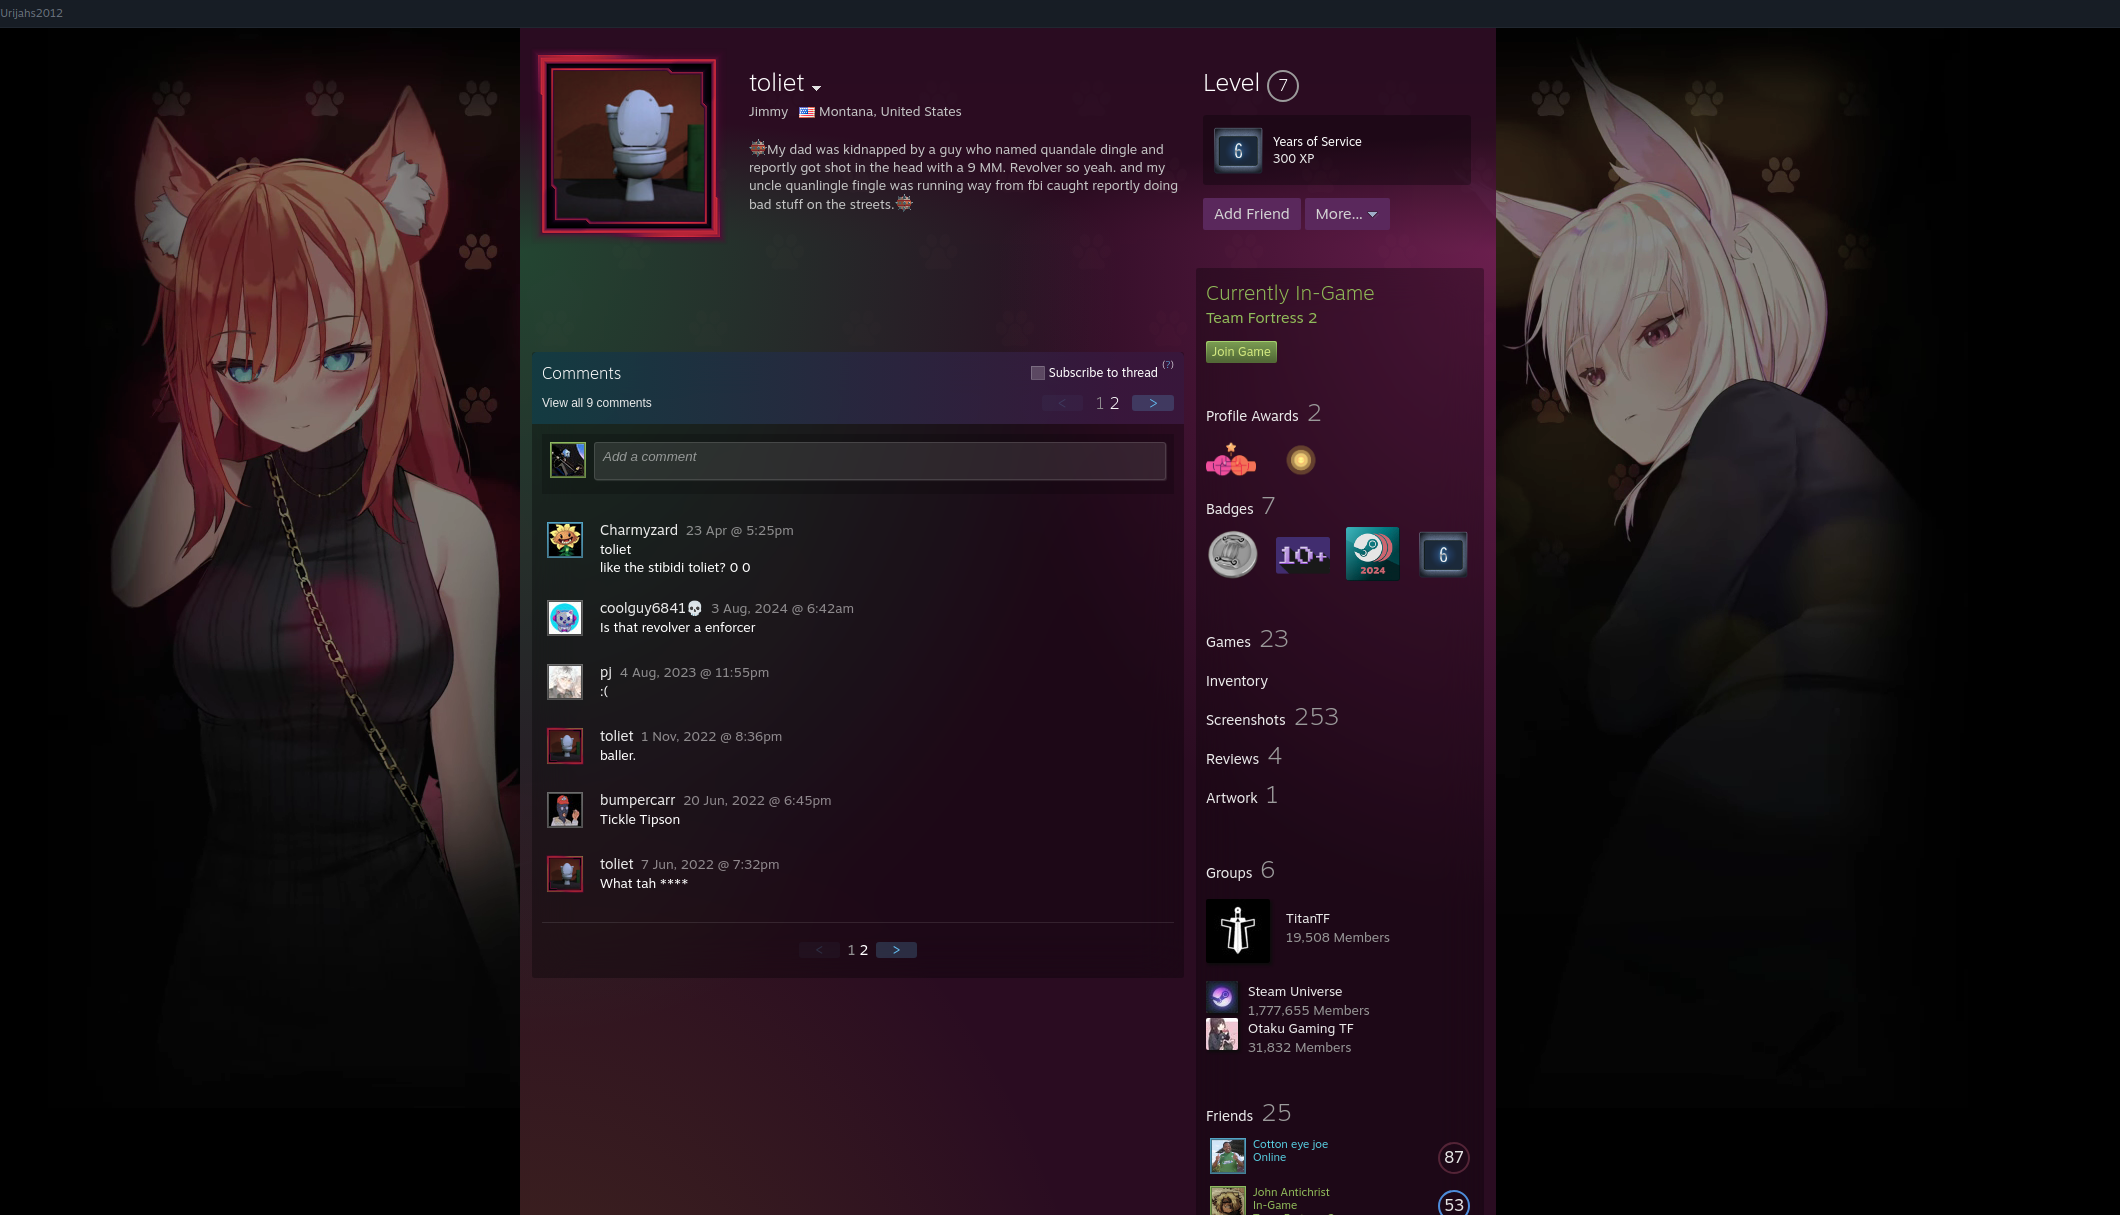Open coolguy6841's avatar
The width and height of the screenshot is (2120, 1215).
point(565,618)
